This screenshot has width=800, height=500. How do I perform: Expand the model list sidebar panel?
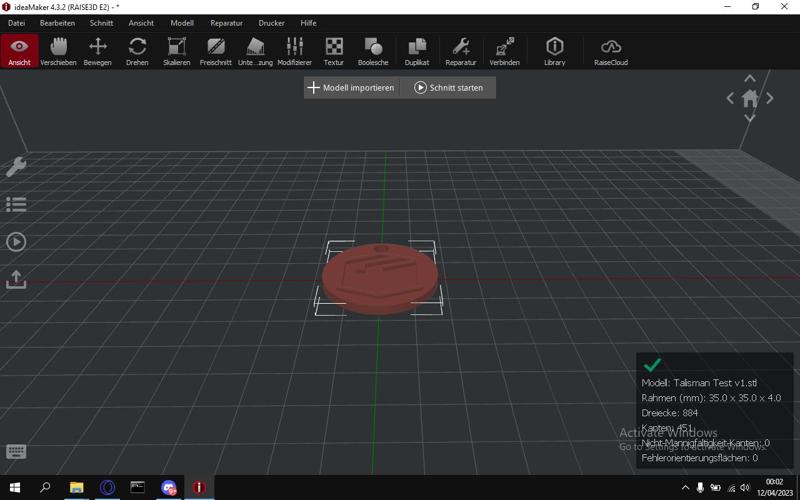16,204
